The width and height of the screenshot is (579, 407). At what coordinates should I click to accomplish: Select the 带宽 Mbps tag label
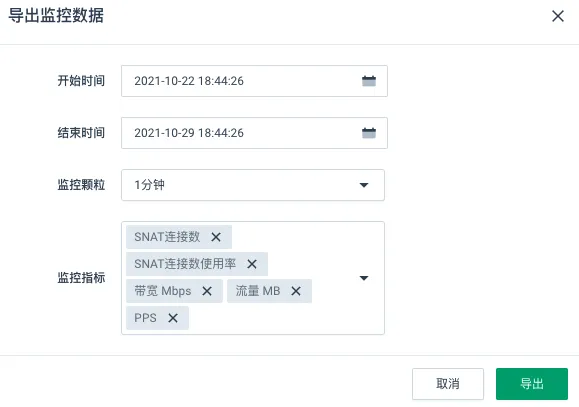click(163, 291)
